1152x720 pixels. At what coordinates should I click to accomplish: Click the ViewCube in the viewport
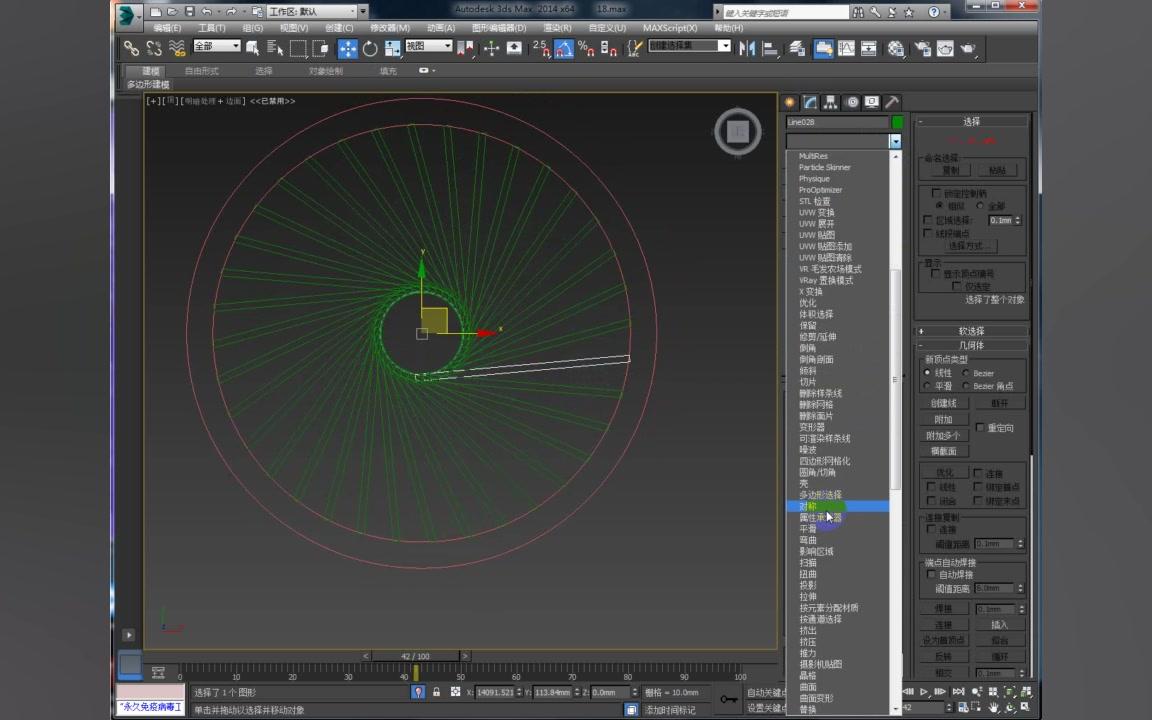(738, 131)
